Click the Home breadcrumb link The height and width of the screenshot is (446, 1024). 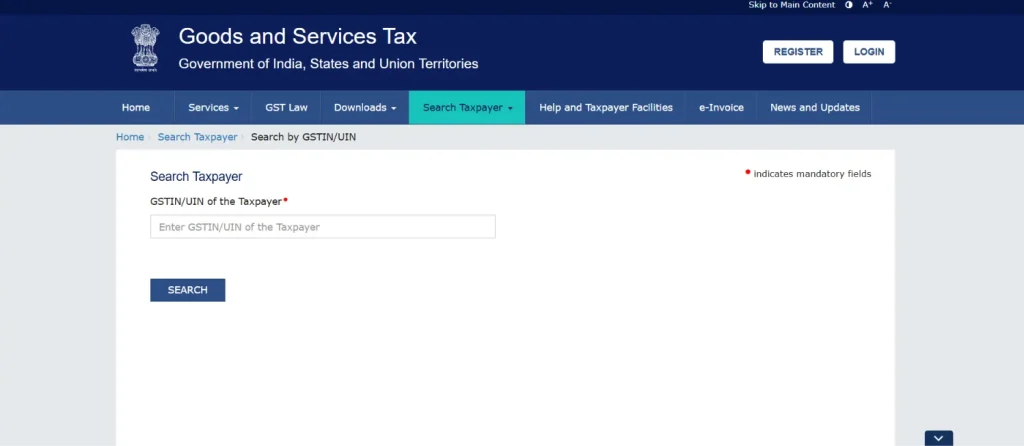tap(130, 137)
